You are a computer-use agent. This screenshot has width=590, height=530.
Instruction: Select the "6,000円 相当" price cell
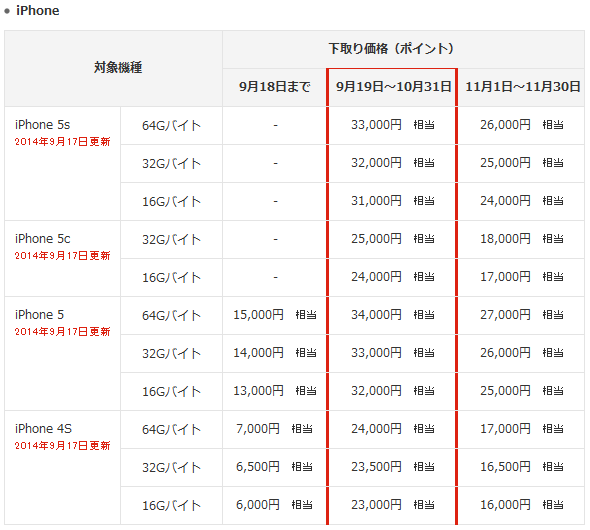coord(274,504)
